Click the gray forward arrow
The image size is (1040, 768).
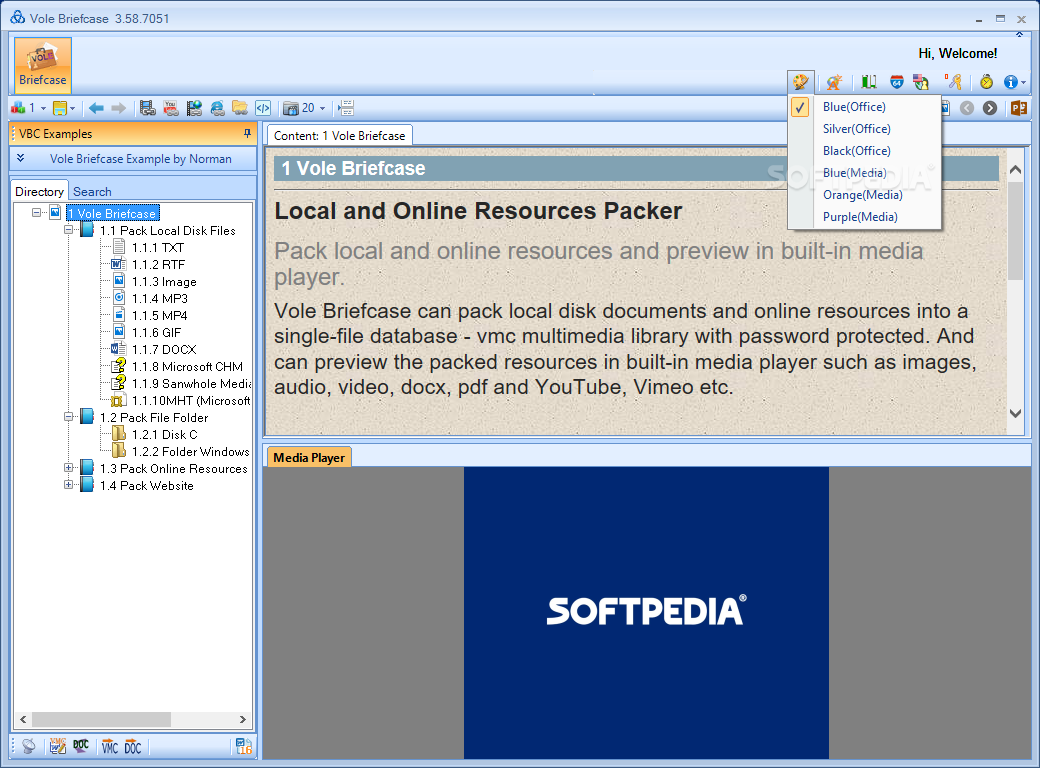click(x=119, y=108)
